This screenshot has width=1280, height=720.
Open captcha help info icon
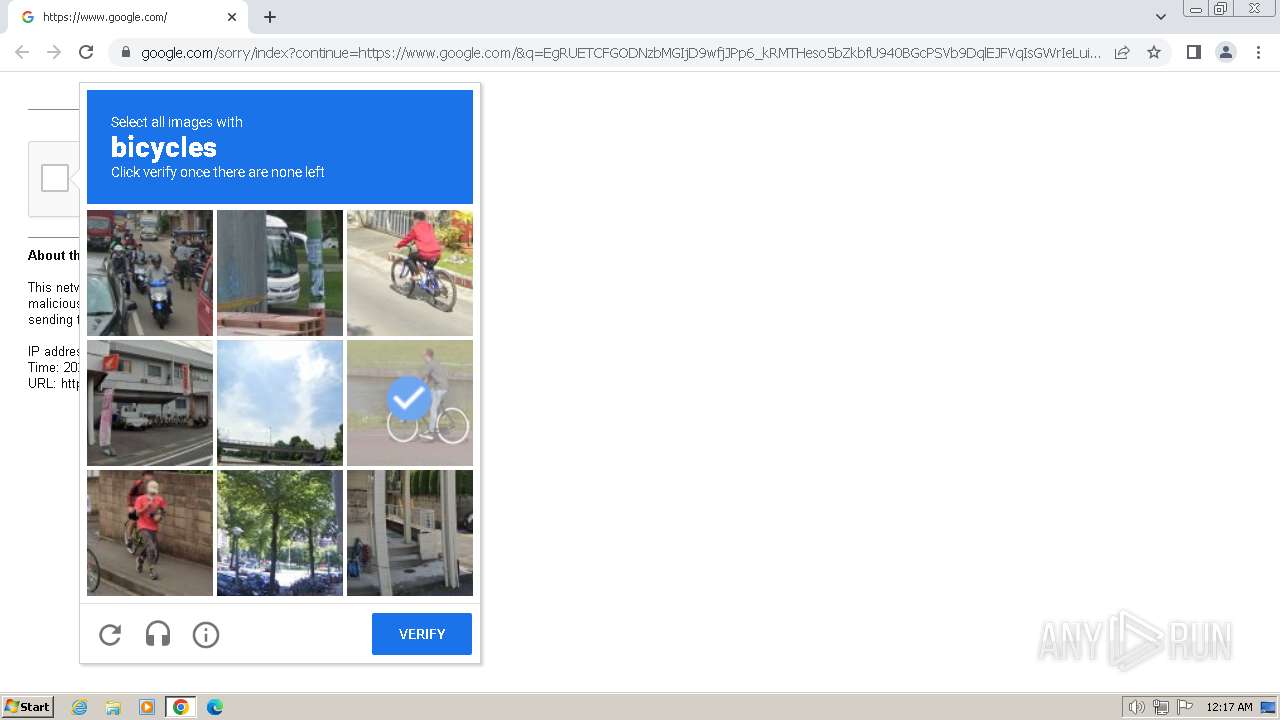[206, 634]
